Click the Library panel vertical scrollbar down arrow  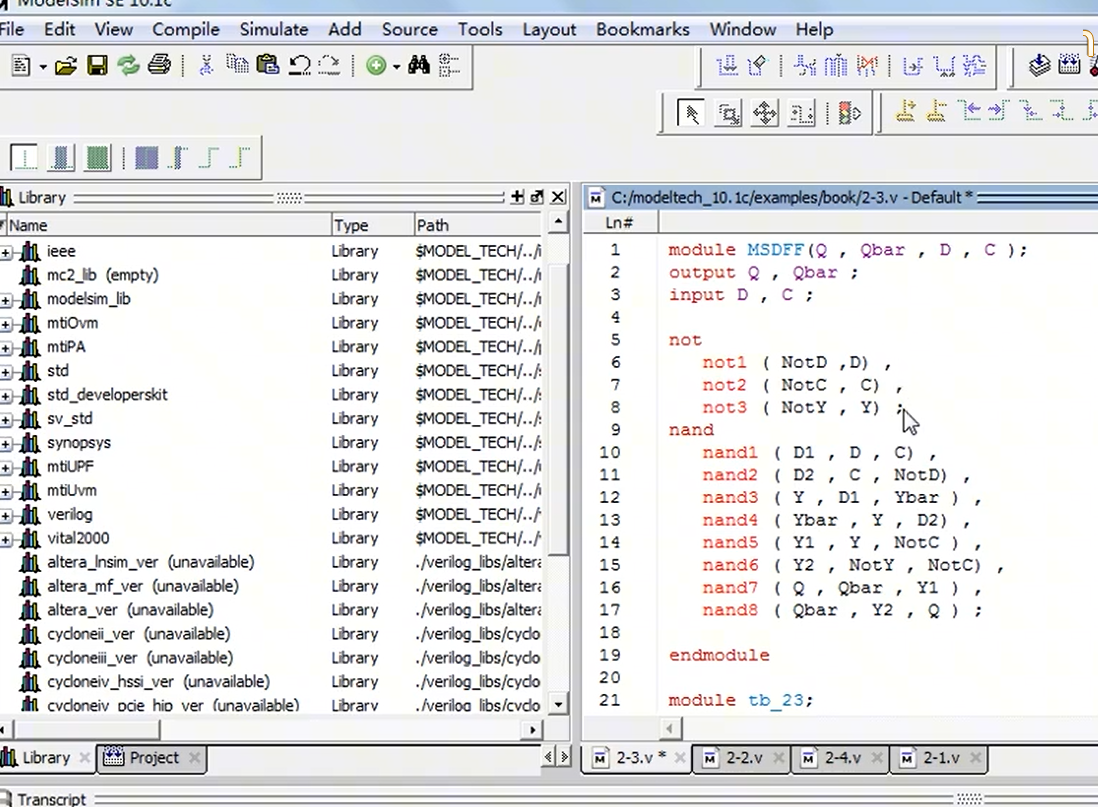(x=558, y=704)
